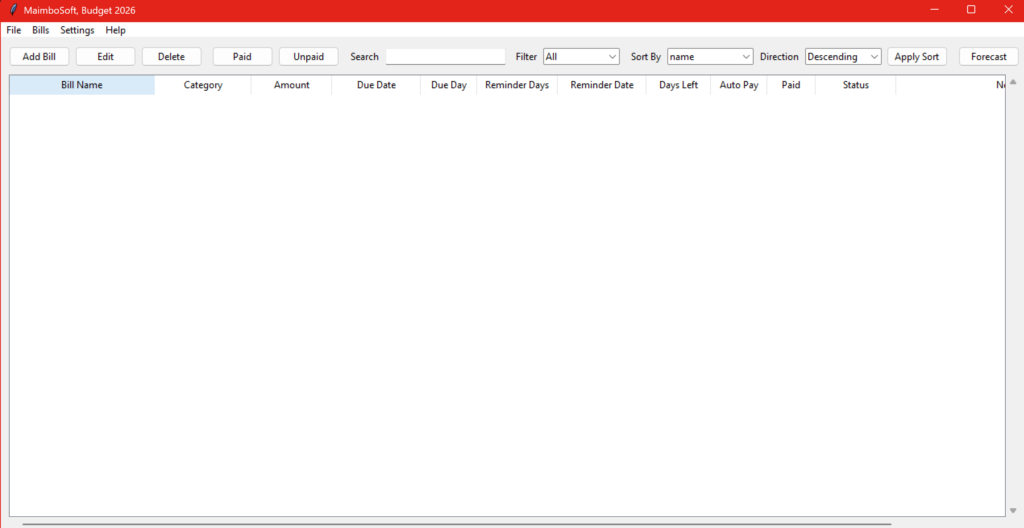The height and width of the screenshot is (528, 1024).
Task: Open the Help menu
Action: (x=116, y=30)
